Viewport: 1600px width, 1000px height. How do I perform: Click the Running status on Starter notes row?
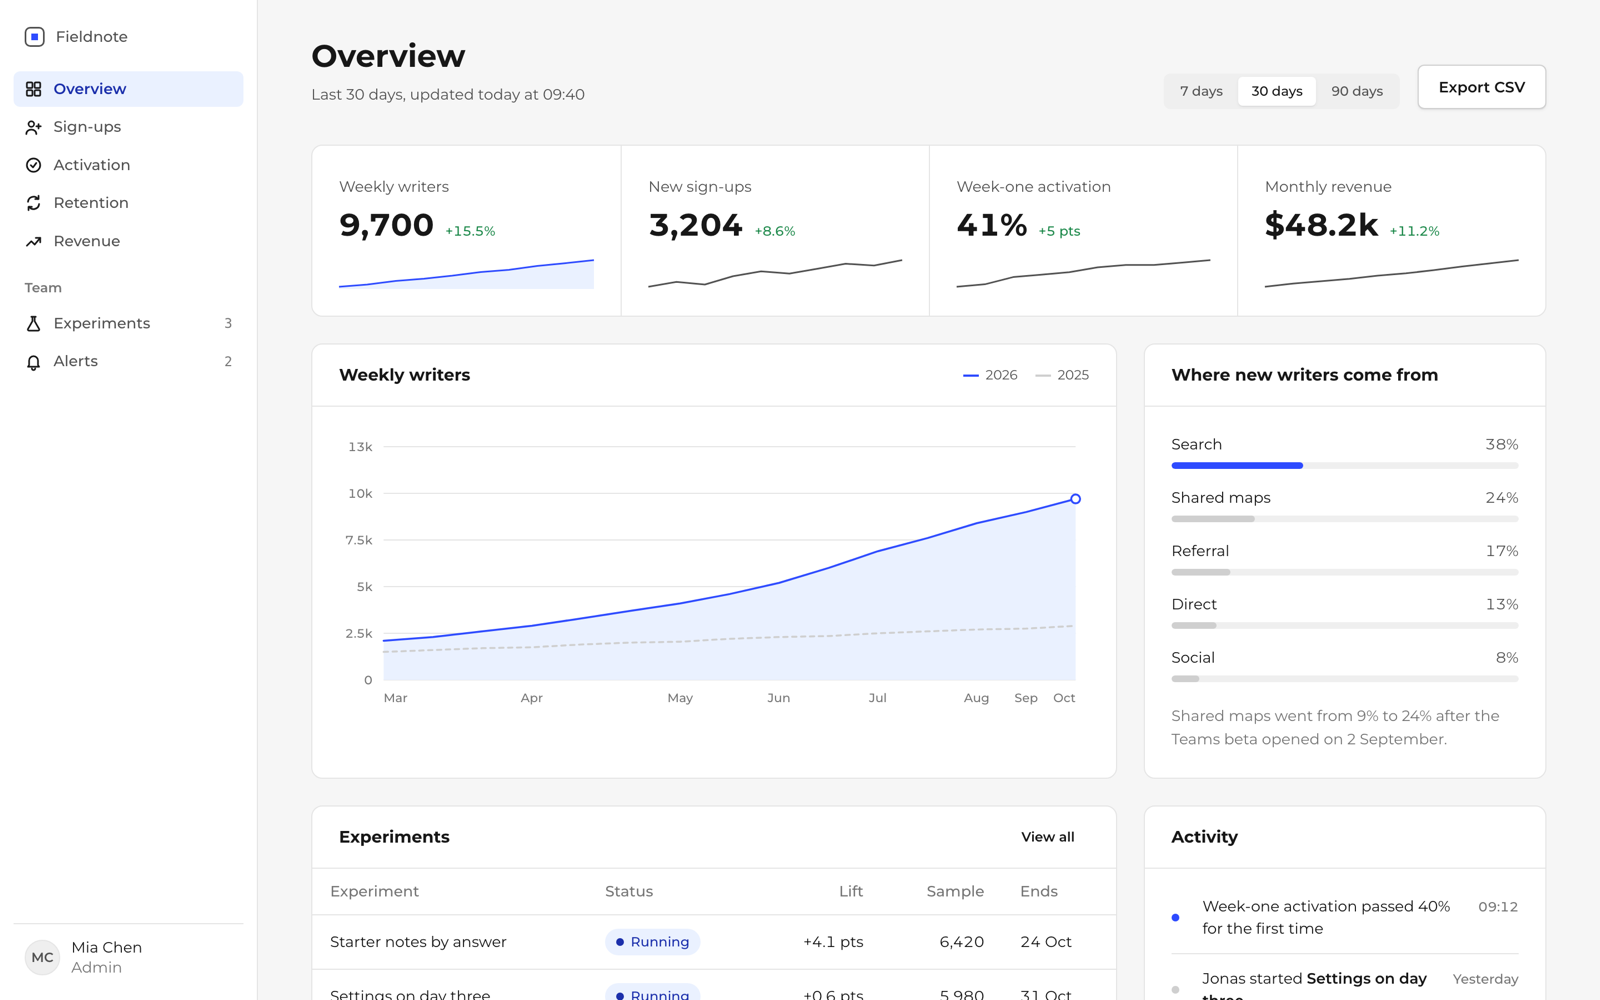pos(652,942)
